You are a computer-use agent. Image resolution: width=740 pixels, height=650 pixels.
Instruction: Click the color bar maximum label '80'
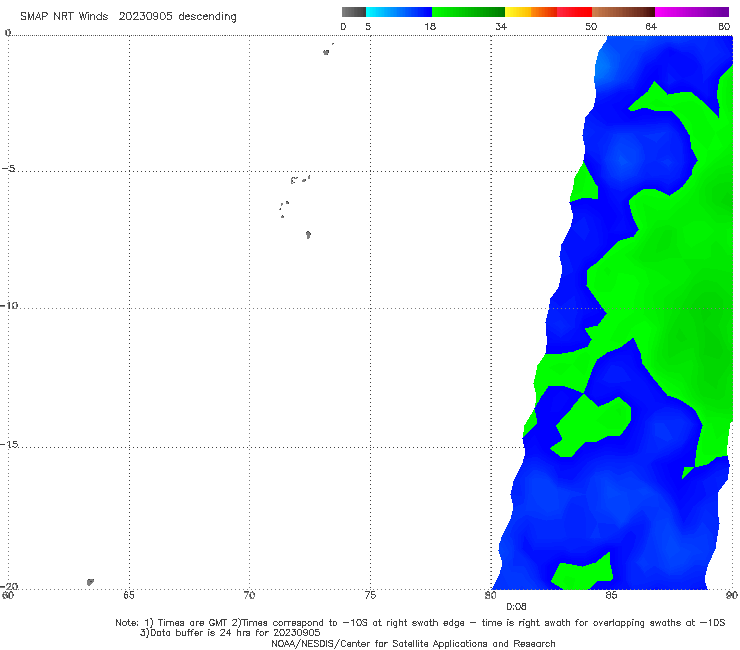(724, 27)
